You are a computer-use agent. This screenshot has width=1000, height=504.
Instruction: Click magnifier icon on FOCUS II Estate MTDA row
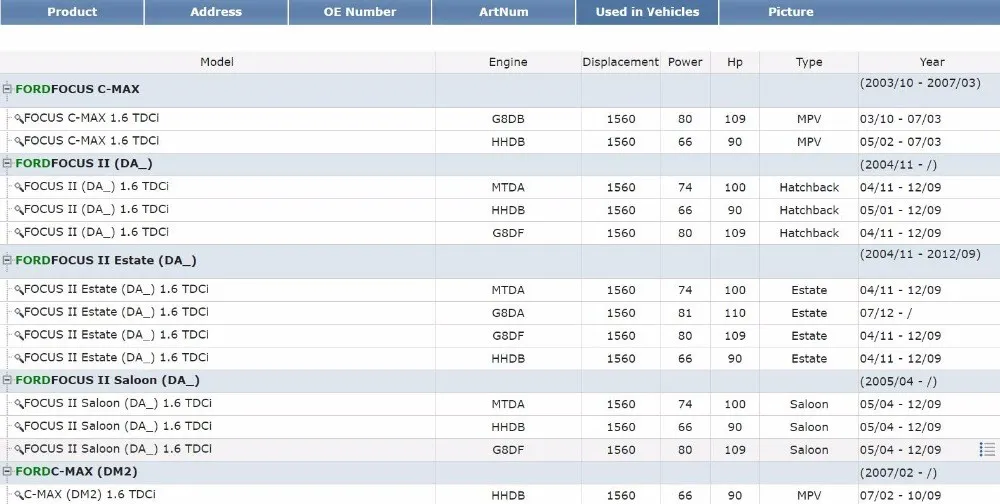point(19,290)
